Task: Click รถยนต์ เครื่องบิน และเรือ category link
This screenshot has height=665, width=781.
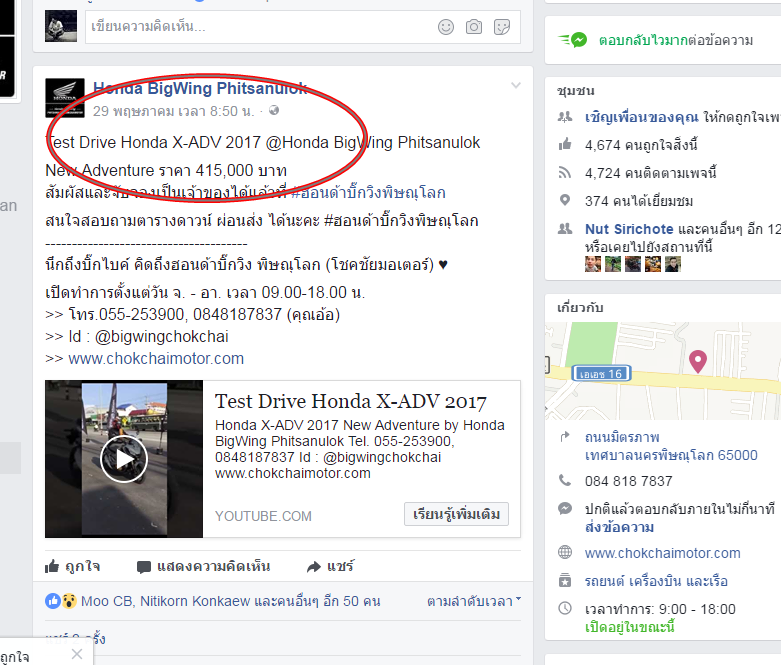Action: [x=656, y=581]
